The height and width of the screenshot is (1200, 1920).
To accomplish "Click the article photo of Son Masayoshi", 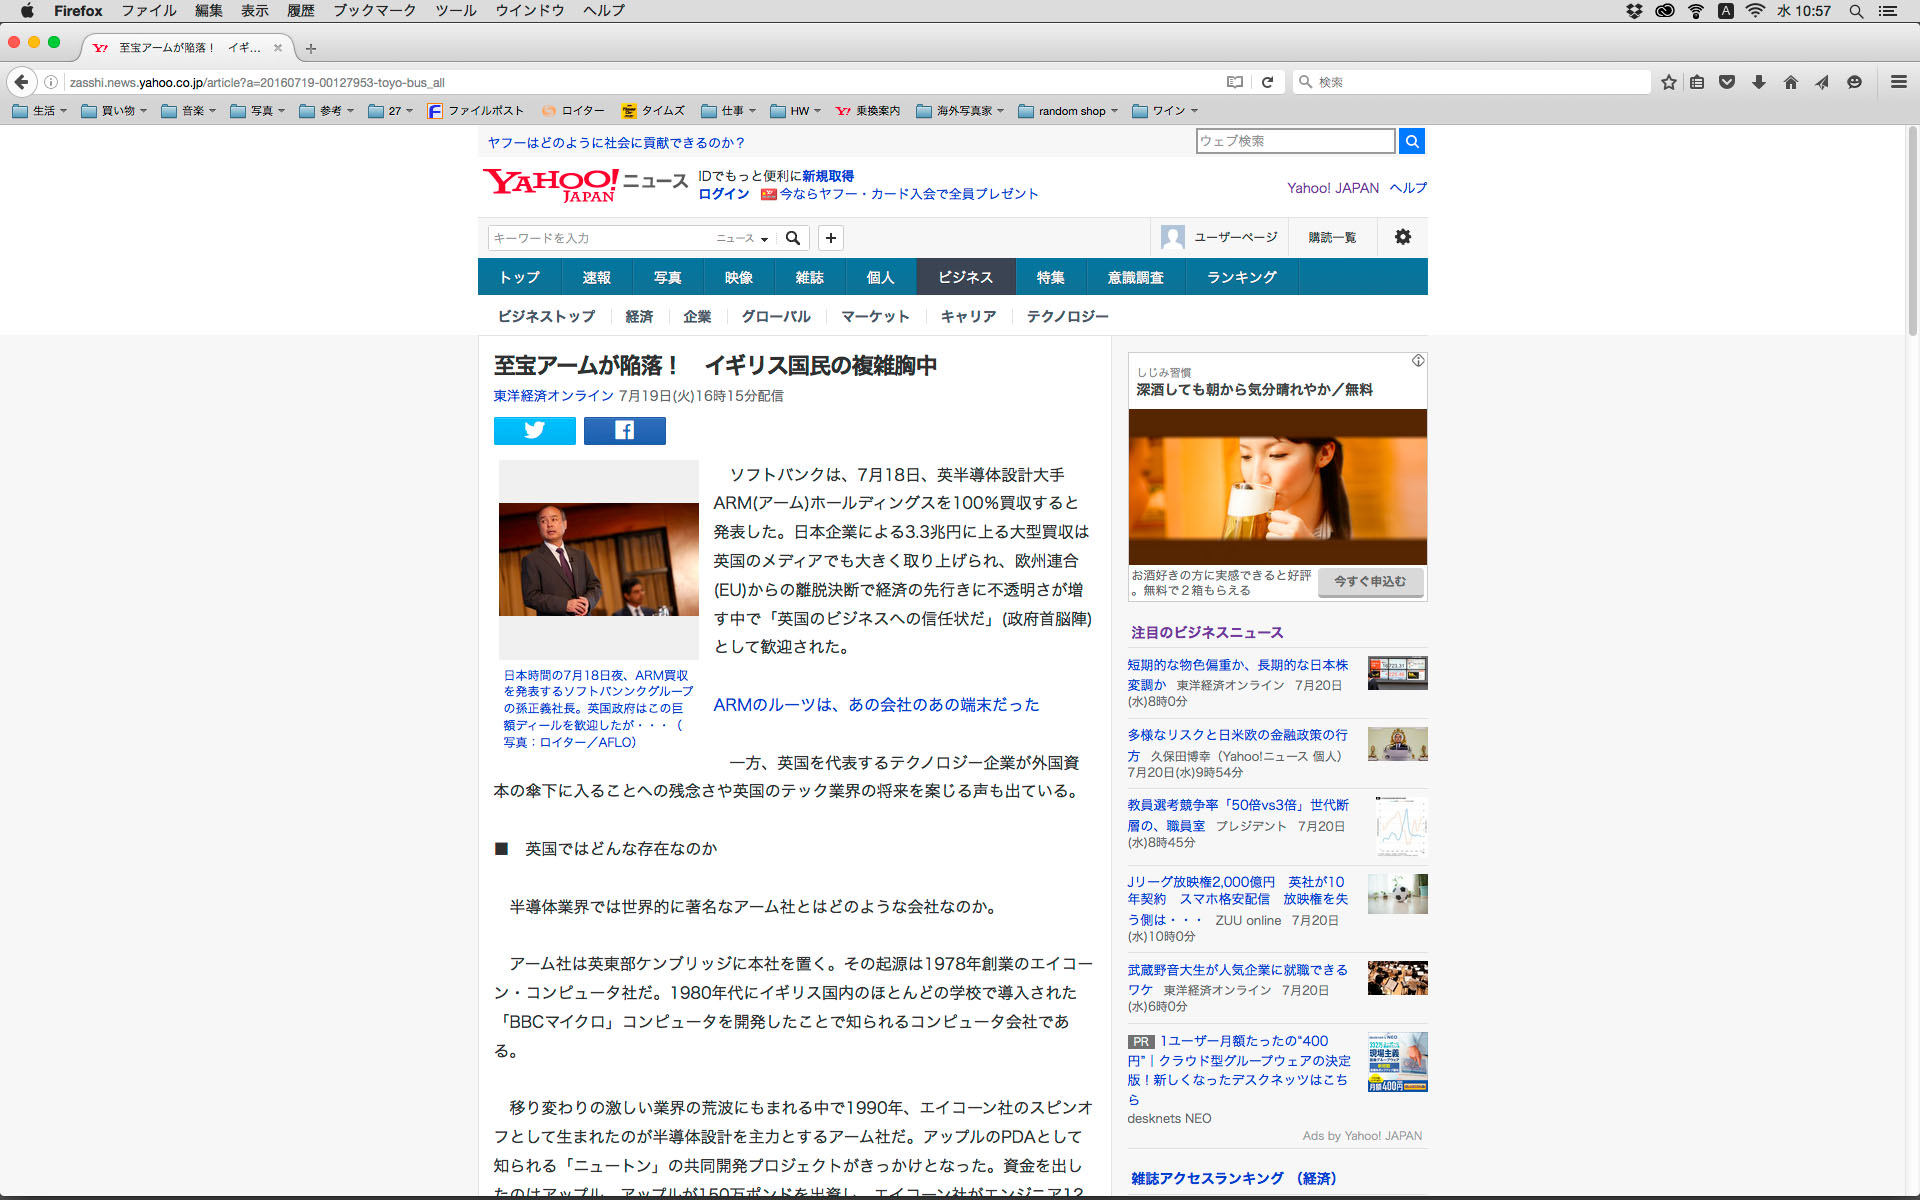I will tap(598, 559).
